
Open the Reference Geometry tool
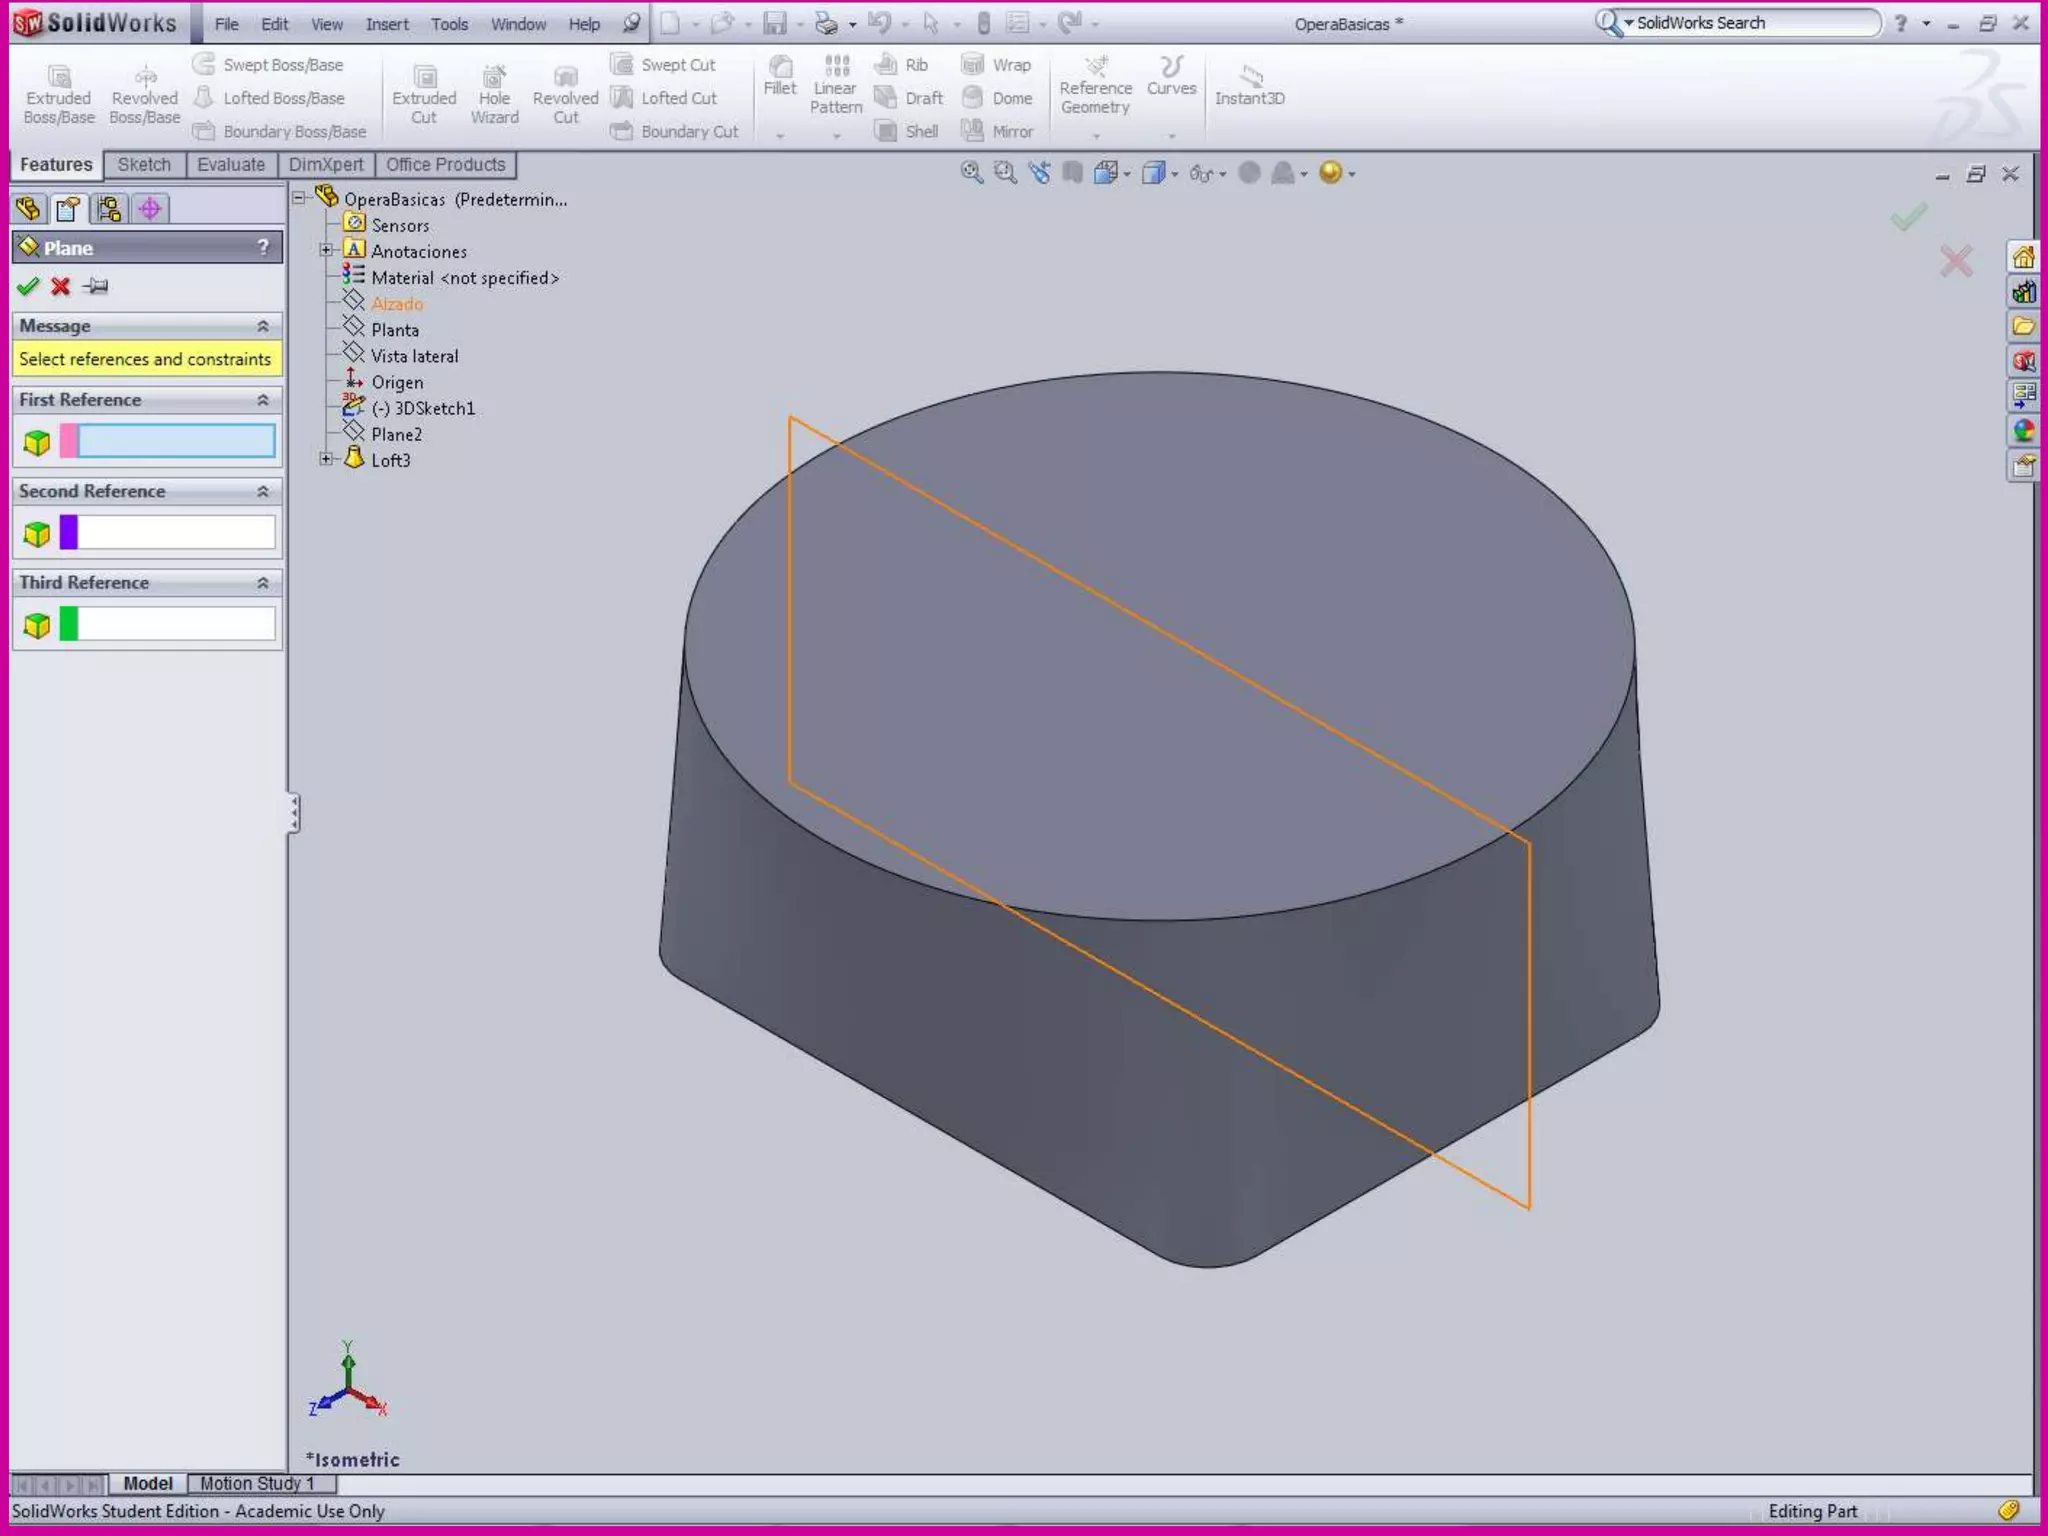1096,68
